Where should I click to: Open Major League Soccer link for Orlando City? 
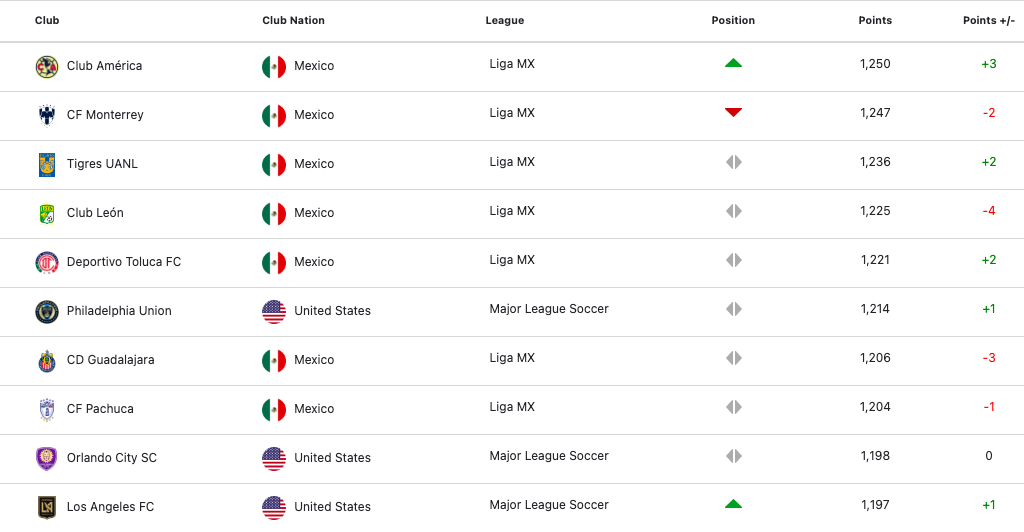click(x=549, y=456)
